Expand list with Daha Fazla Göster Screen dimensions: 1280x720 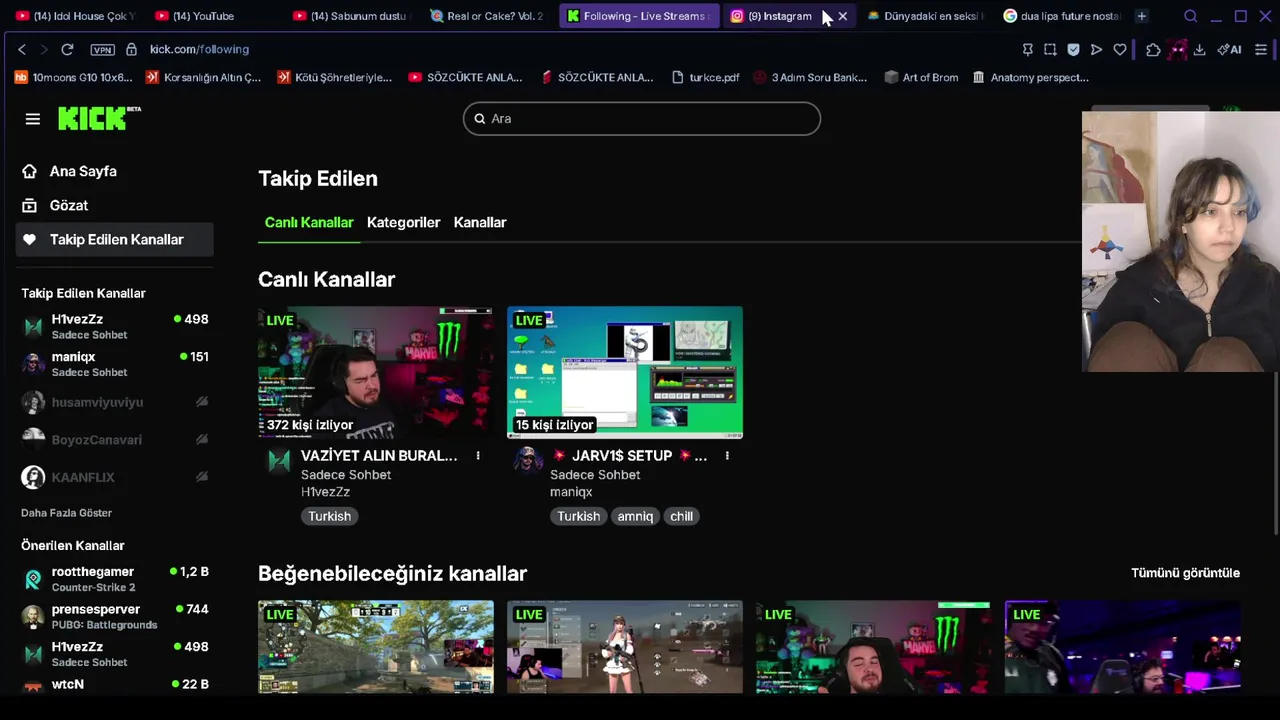coord(66,513)
